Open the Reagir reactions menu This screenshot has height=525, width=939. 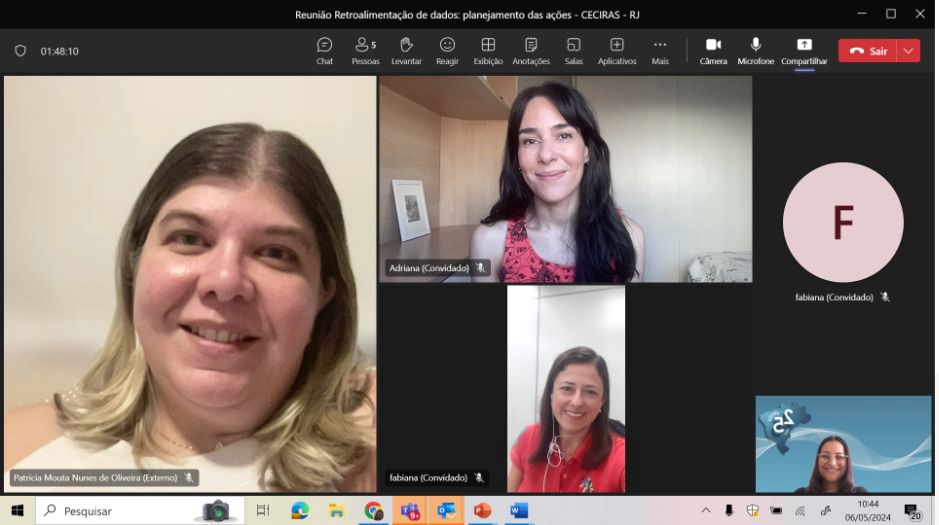447,50
